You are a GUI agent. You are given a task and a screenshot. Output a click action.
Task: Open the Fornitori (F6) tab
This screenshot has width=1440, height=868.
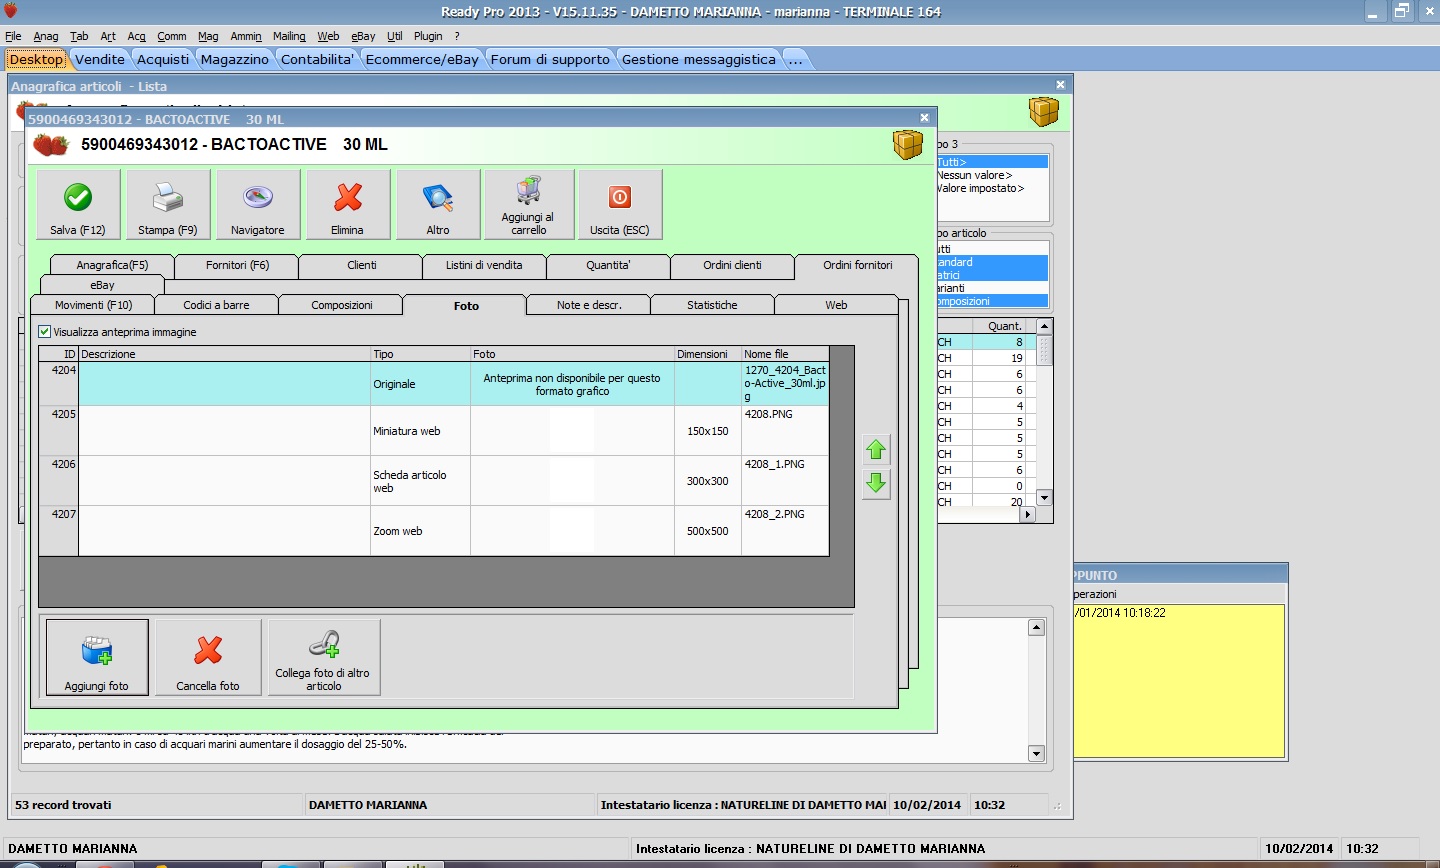point(237,265)
